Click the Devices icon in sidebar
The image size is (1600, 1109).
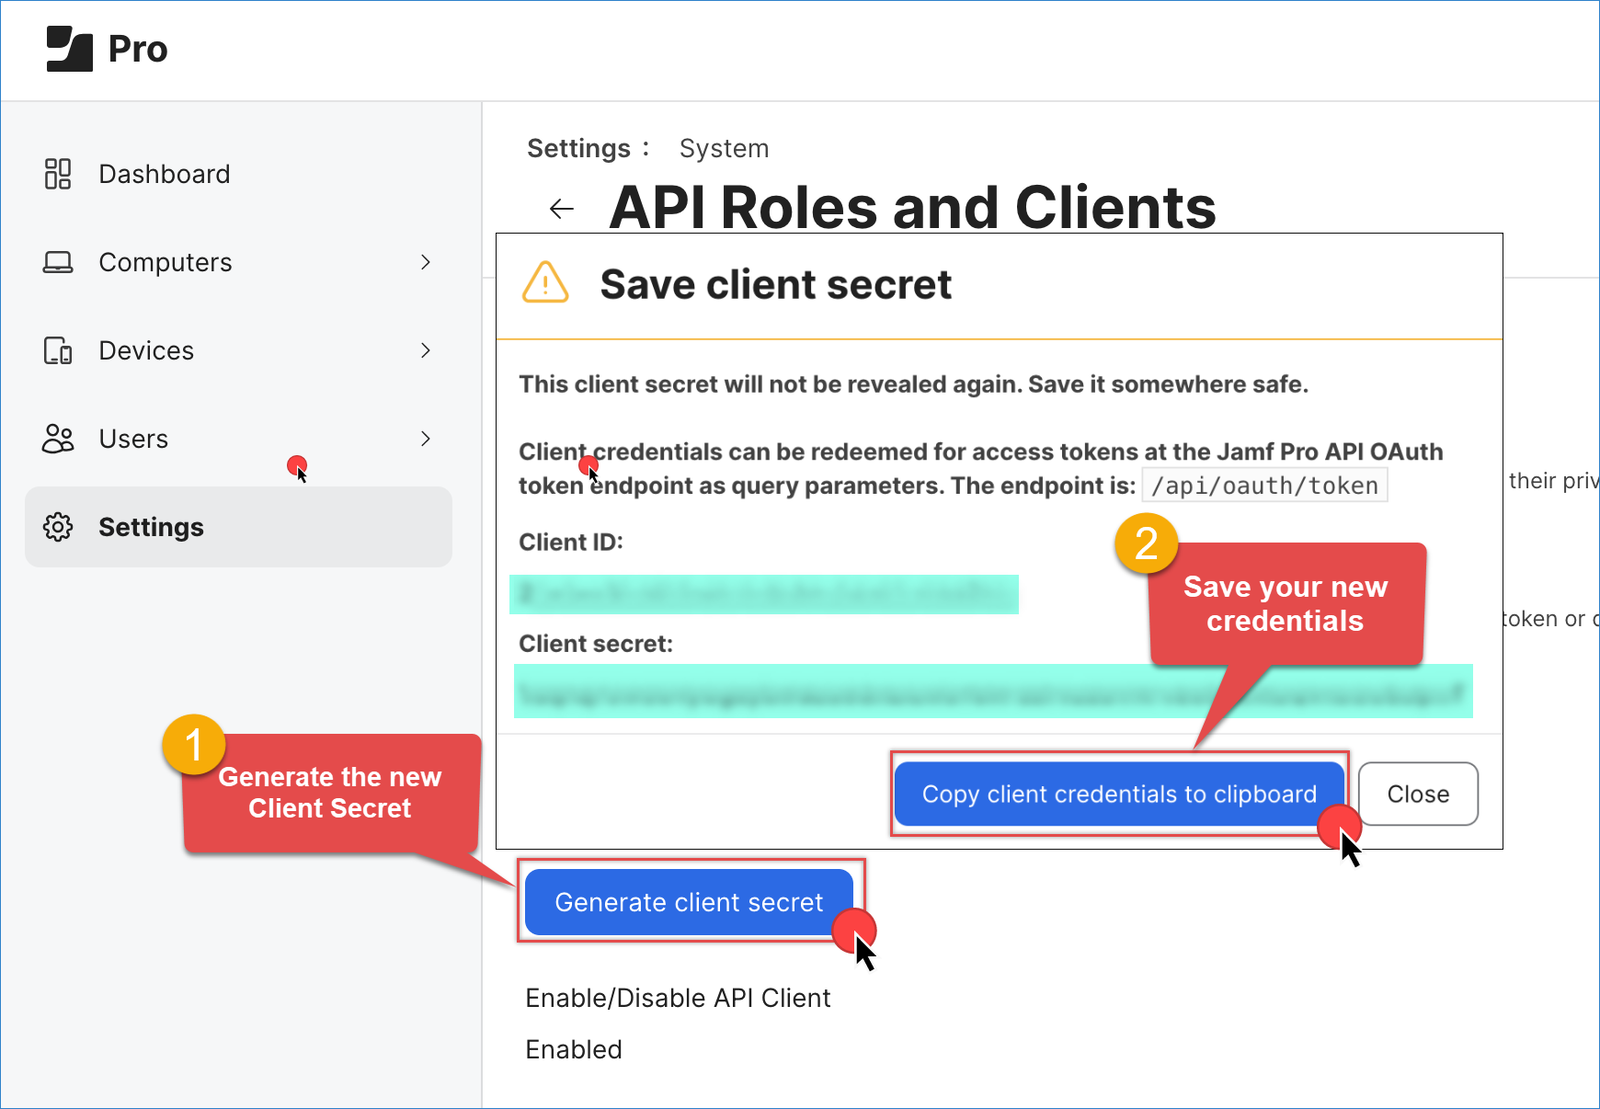point(58,351)
